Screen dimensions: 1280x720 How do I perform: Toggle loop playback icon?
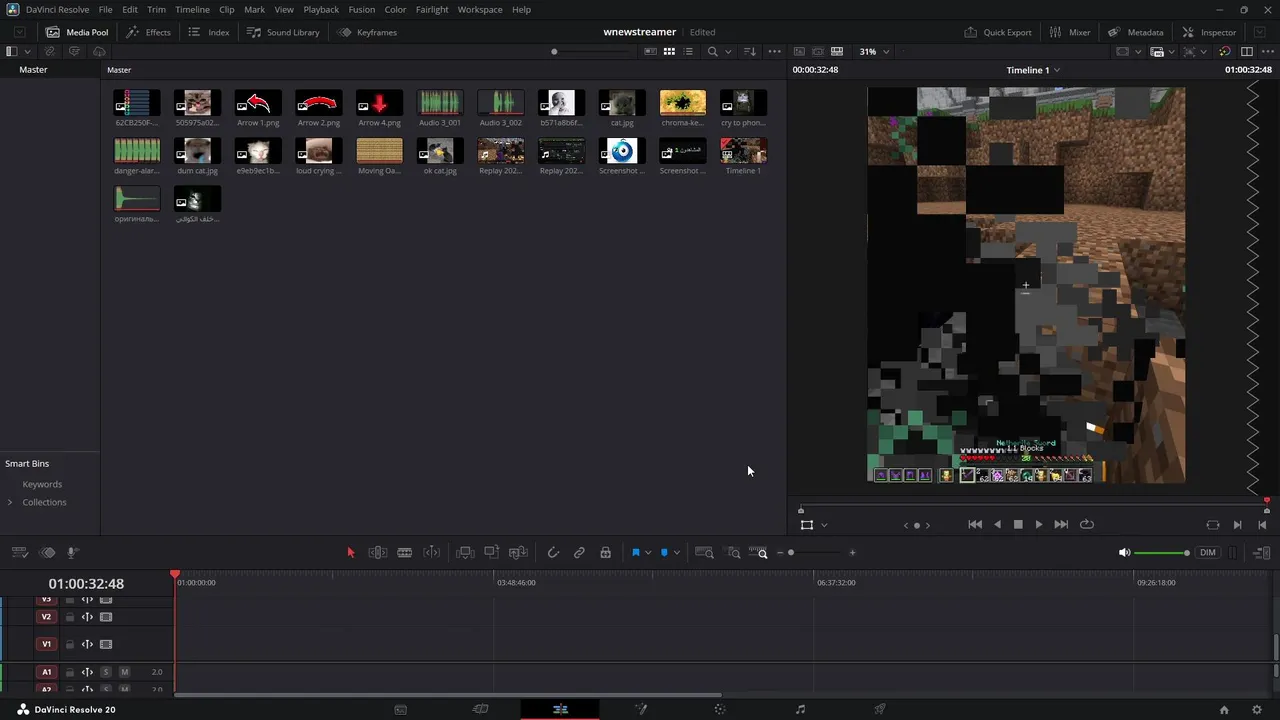[1087, 524]
